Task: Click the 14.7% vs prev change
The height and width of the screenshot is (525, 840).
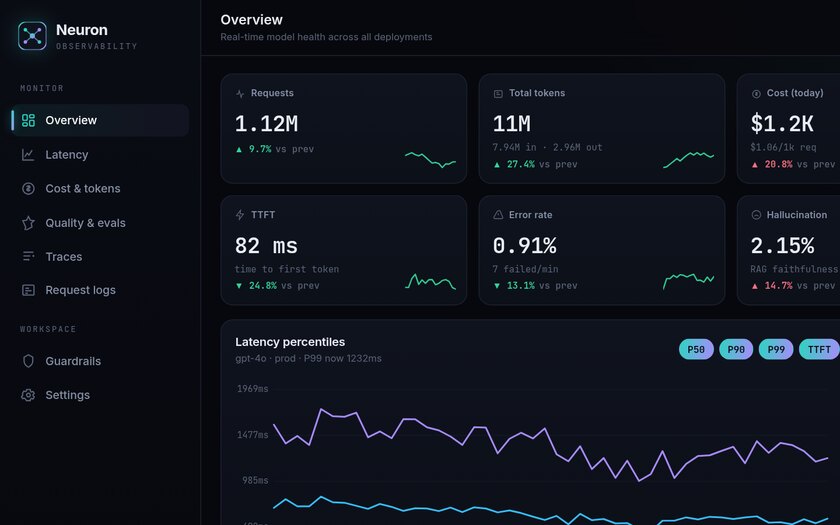Action: click(x=793, y=286)
